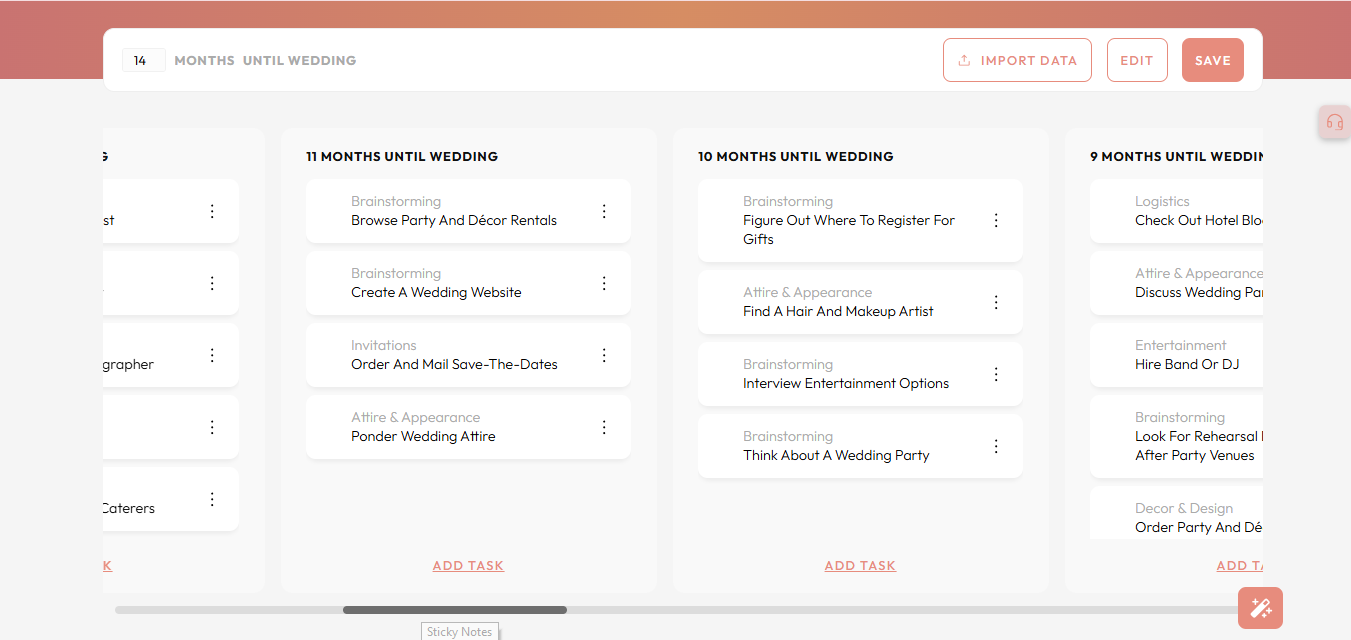This screenshot has width=1351, height=640.
Task: Select the Discuss Wedding Party task
Action: (x=1176, y=283)
